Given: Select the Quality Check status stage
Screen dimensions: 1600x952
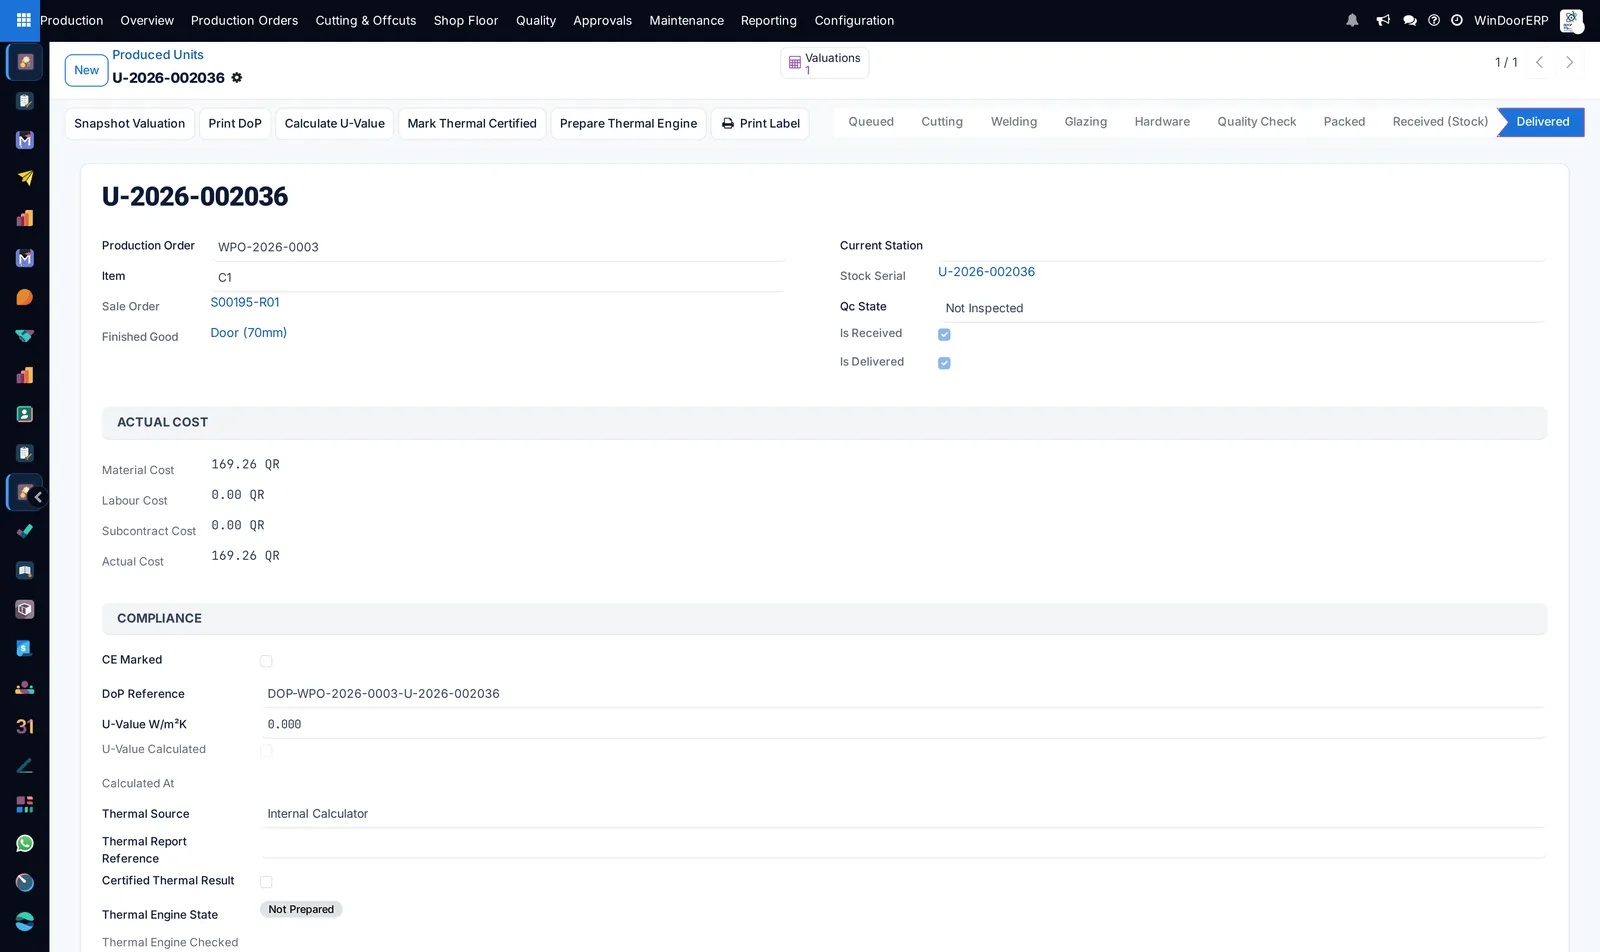Looking at the screenshot, I should 1256,122.
